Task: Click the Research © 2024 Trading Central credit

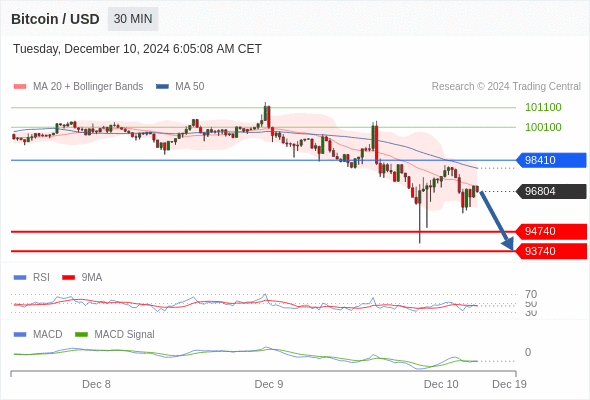Action: click(x=506, y=87)
